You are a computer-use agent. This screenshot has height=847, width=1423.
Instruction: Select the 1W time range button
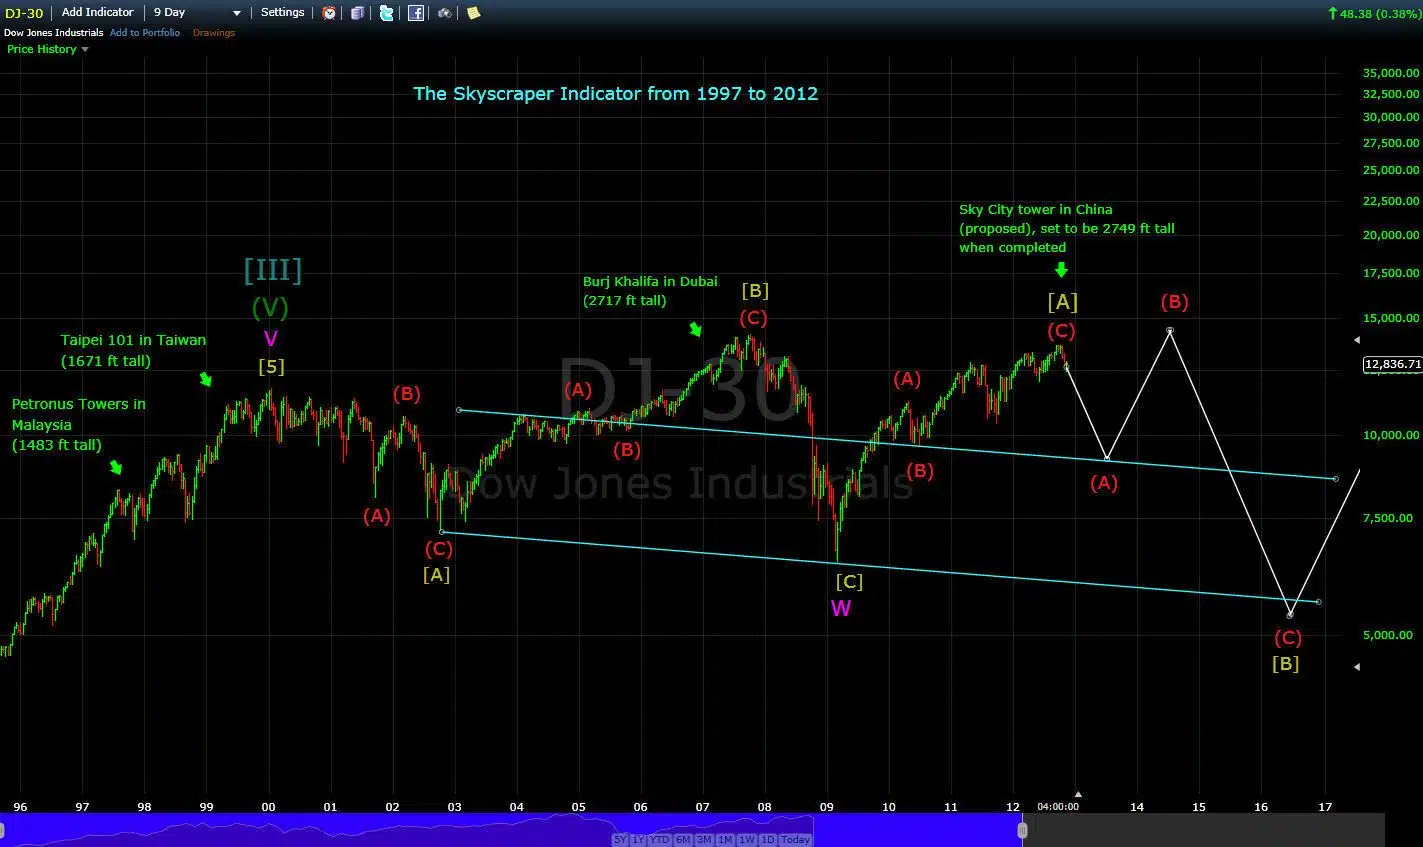[x=747, y=840]
